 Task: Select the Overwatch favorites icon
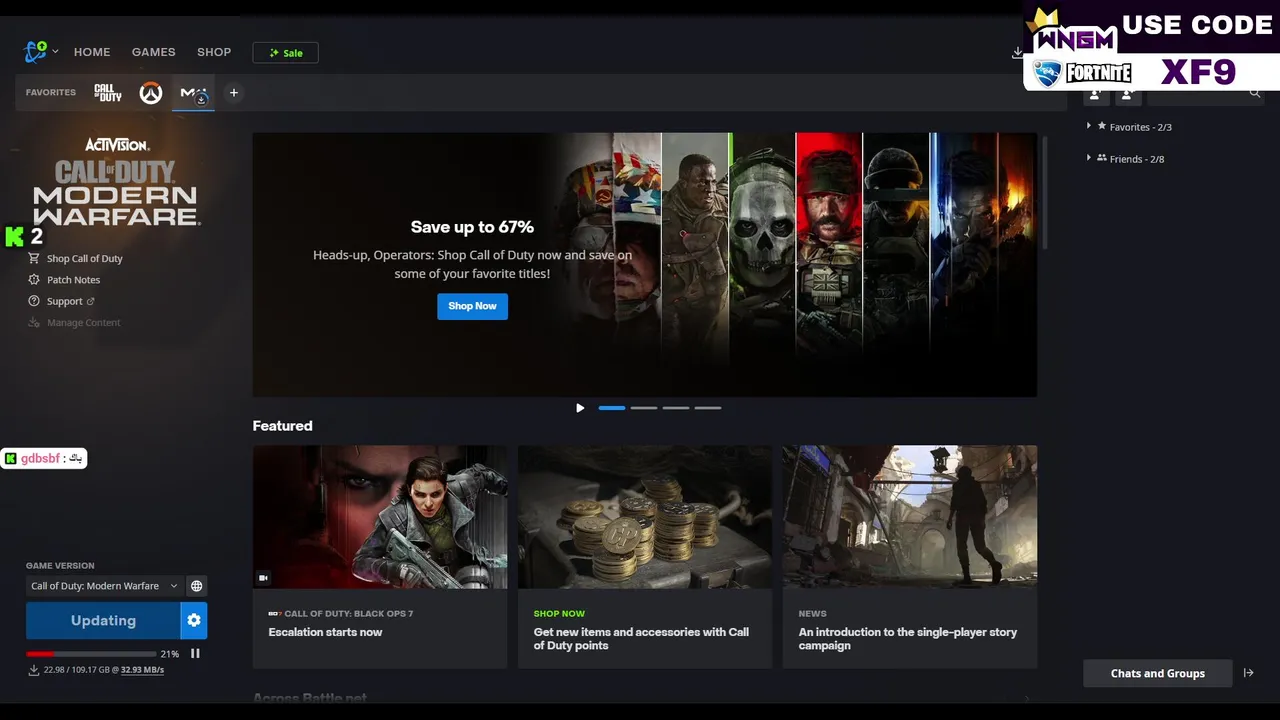(151, 93)
